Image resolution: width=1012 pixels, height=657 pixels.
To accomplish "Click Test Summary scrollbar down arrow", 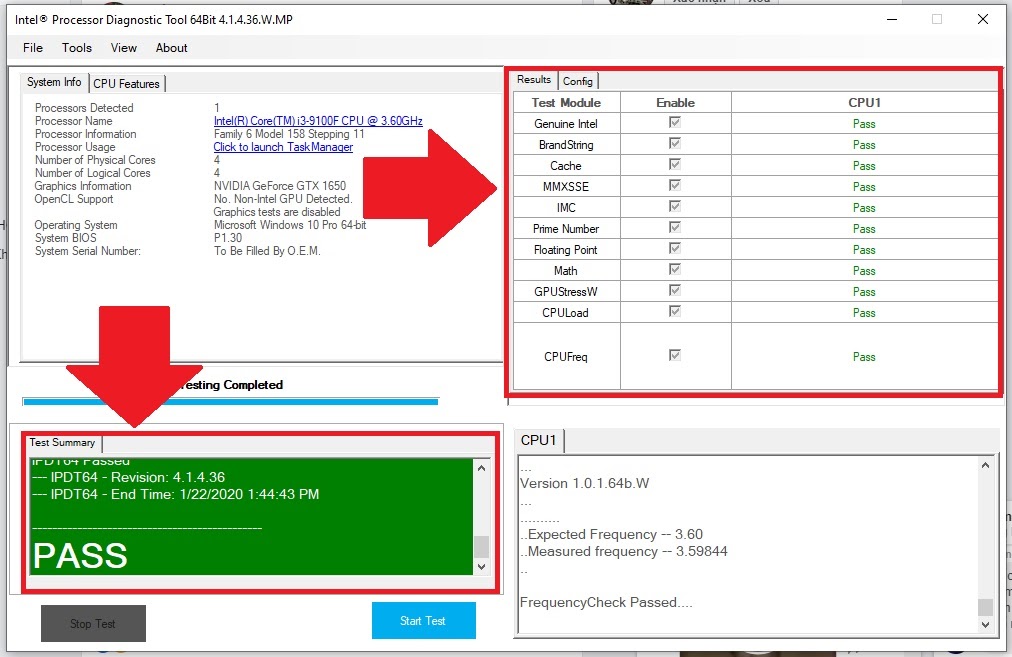I will pyautogui.click(x=481, y=567).
